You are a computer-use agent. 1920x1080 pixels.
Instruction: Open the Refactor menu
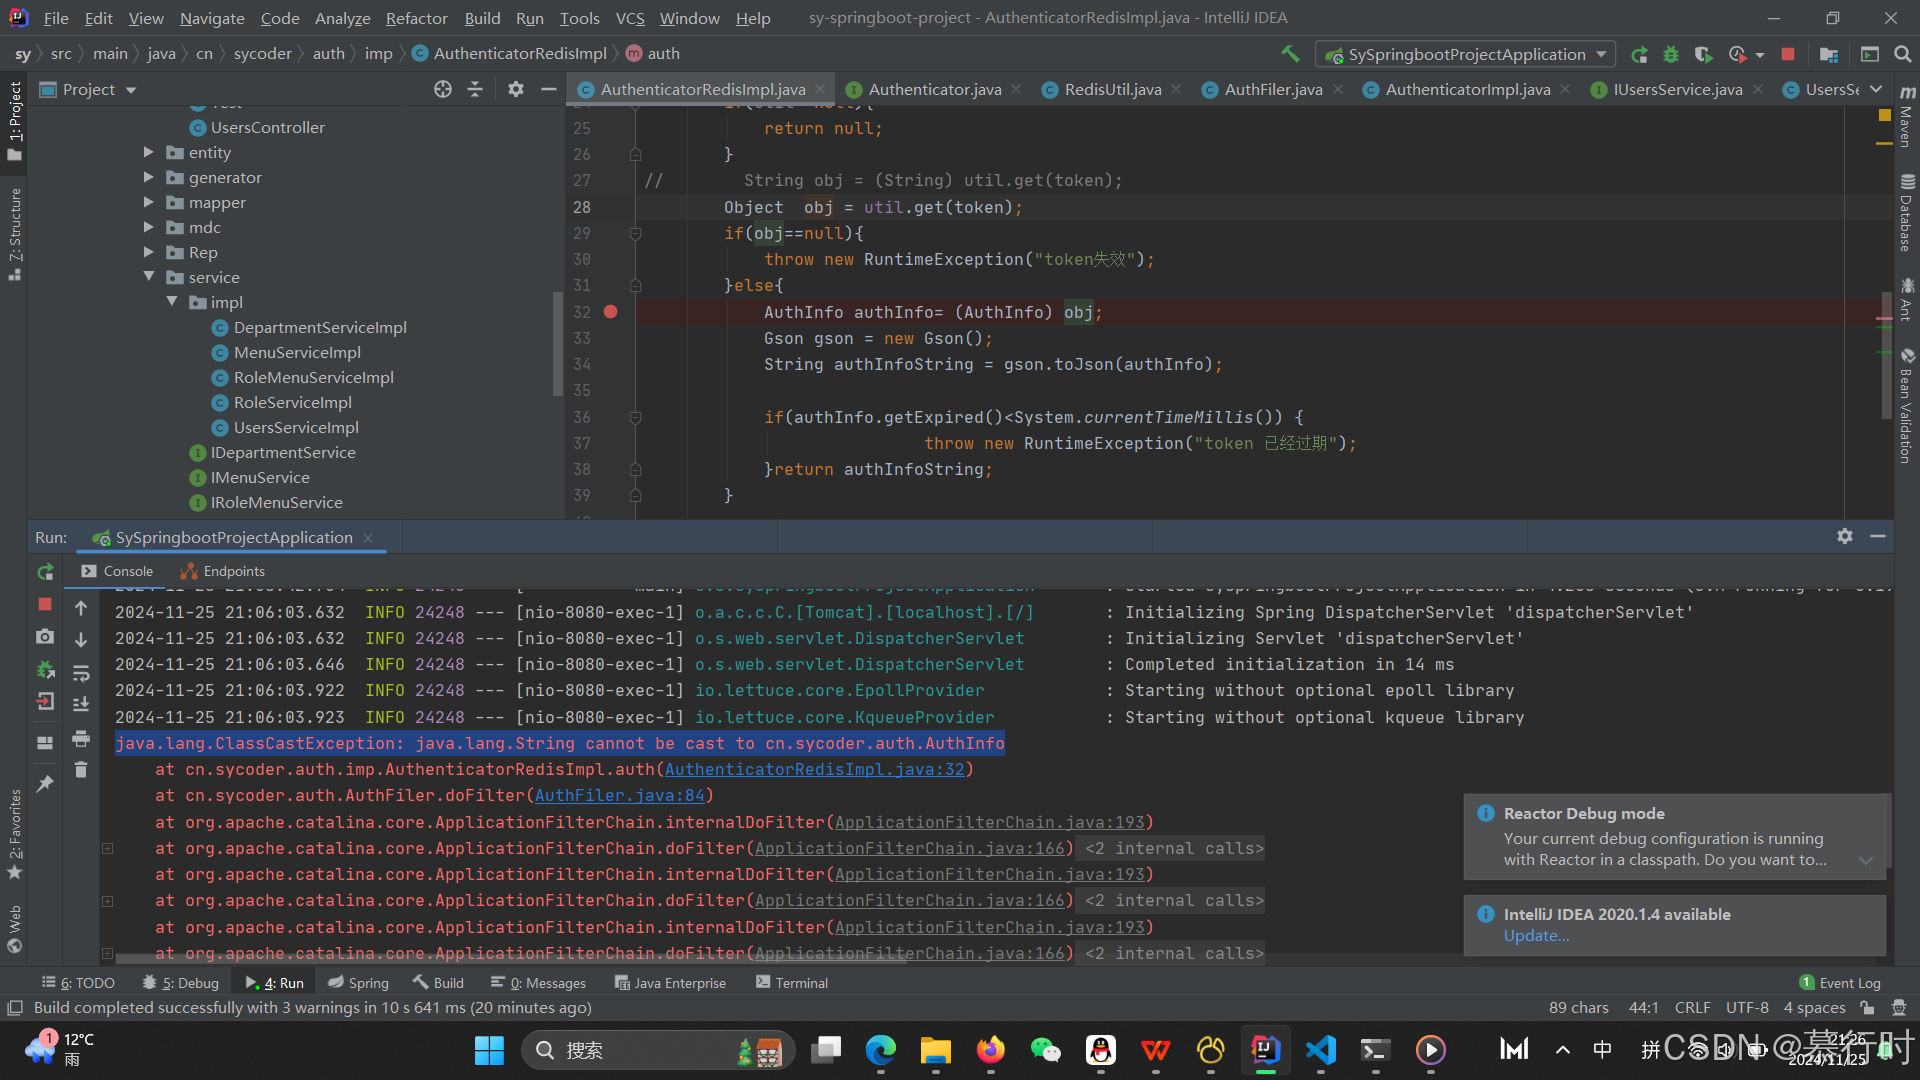coord(416,18)
